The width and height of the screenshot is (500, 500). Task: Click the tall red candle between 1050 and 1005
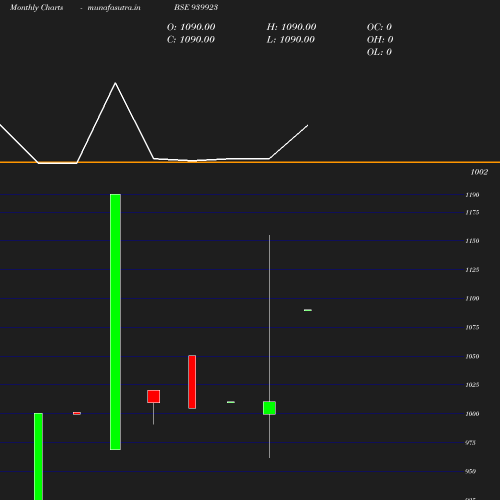pos(192,382)
